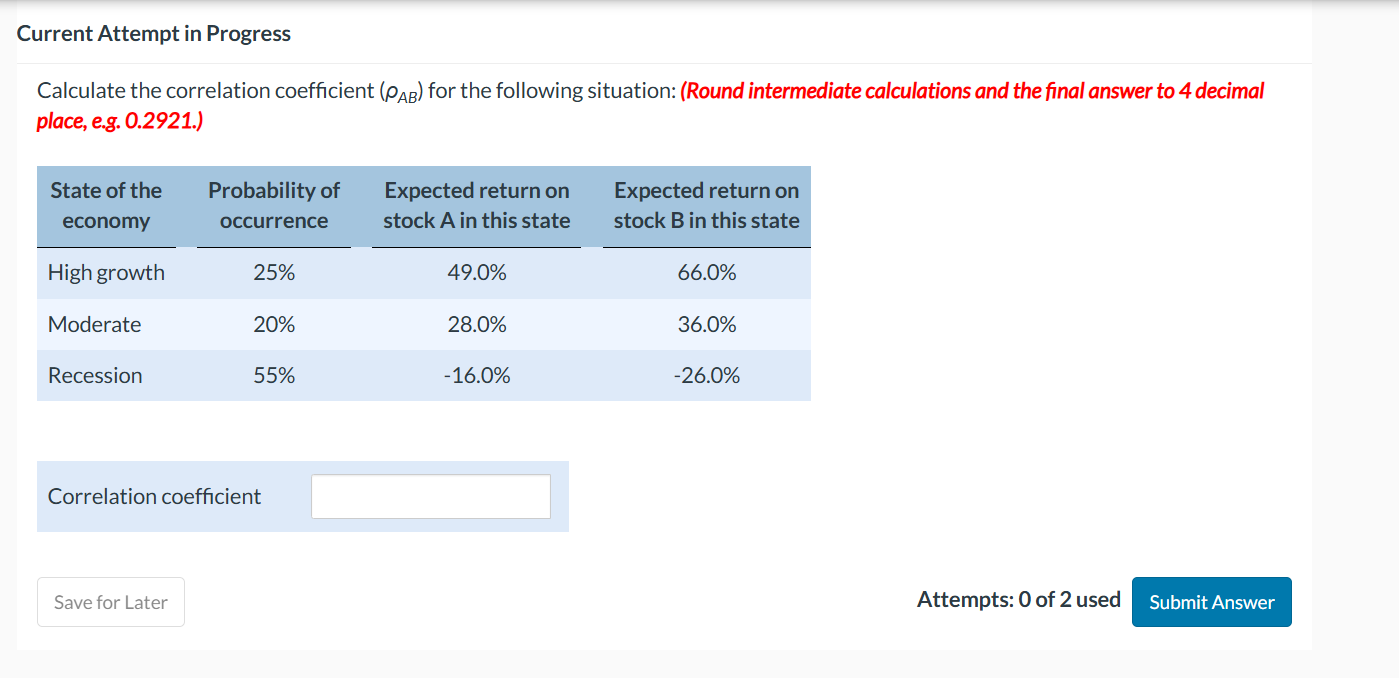Select the Current Attempt in Progress heading
Screen dimensions: 1399x678
153,33
